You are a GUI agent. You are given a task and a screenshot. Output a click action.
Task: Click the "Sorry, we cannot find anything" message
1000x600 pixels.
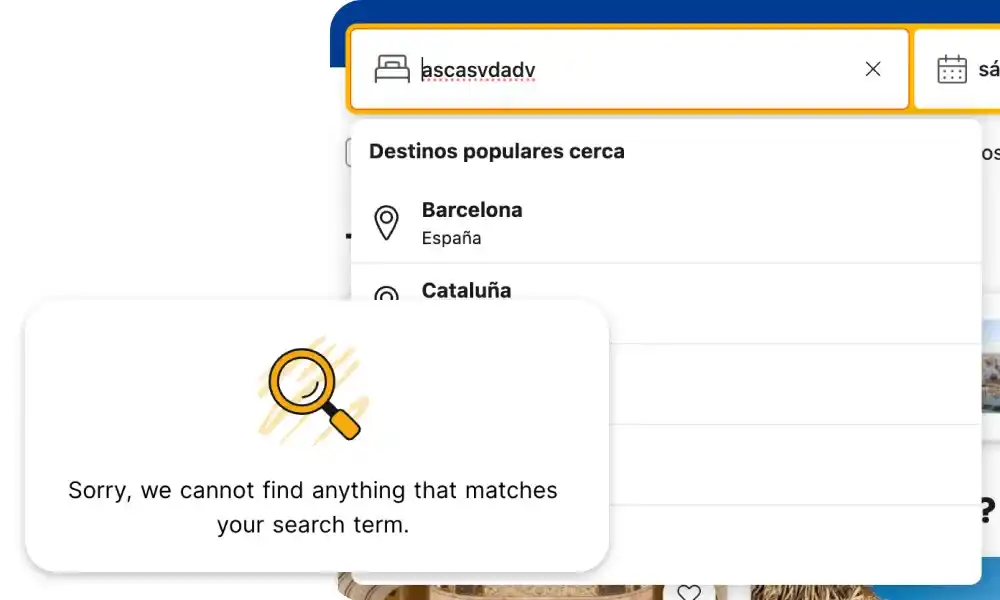click(x=313, y=507)
